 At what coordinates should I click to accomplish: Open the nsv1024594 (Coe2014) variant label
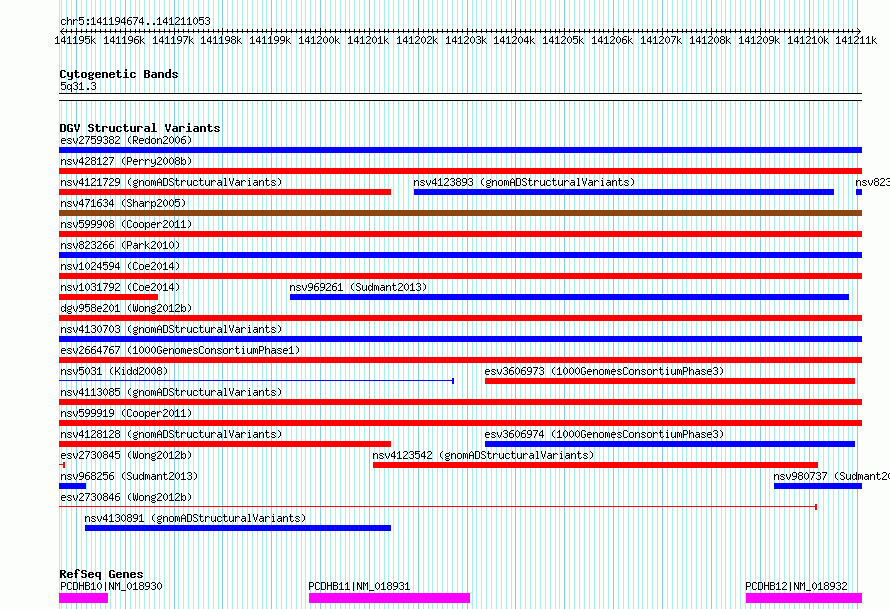coord(120,266)
